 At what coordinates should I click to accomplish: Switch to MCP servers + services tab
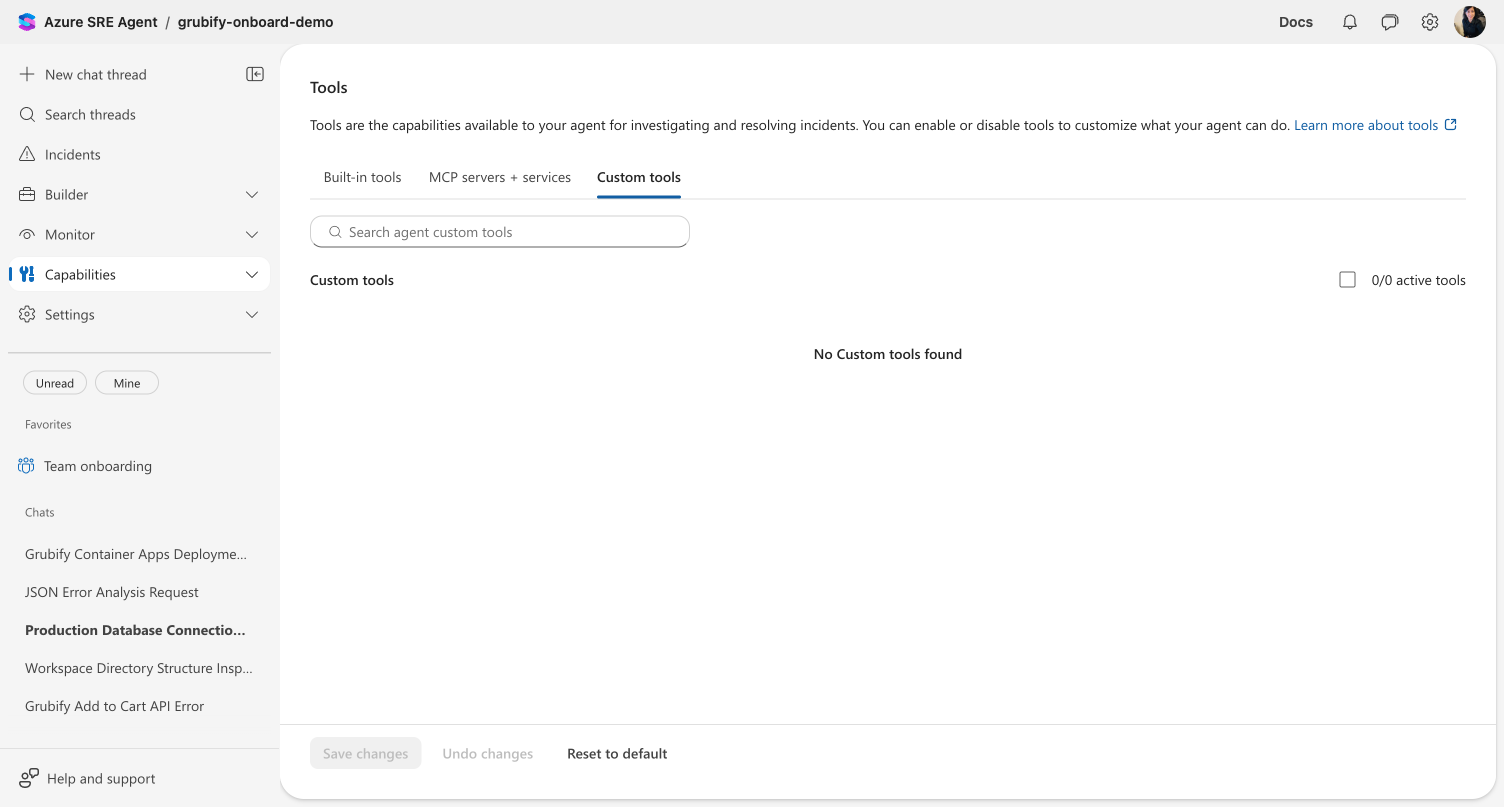[x=500, y=177]
